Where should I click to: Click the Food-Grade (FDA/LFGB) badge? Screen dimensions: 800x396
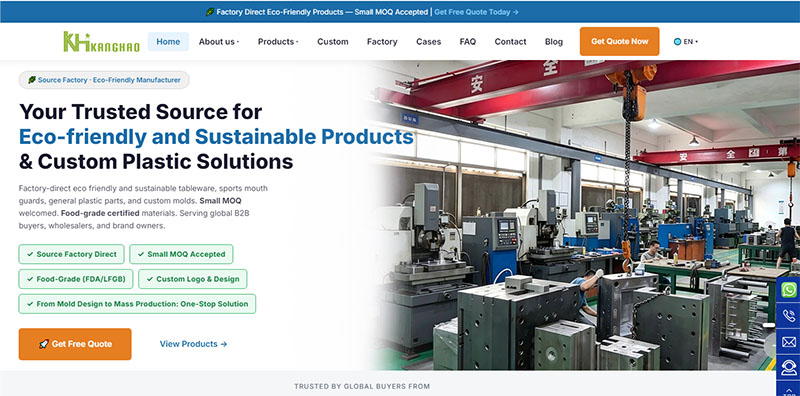76,279
